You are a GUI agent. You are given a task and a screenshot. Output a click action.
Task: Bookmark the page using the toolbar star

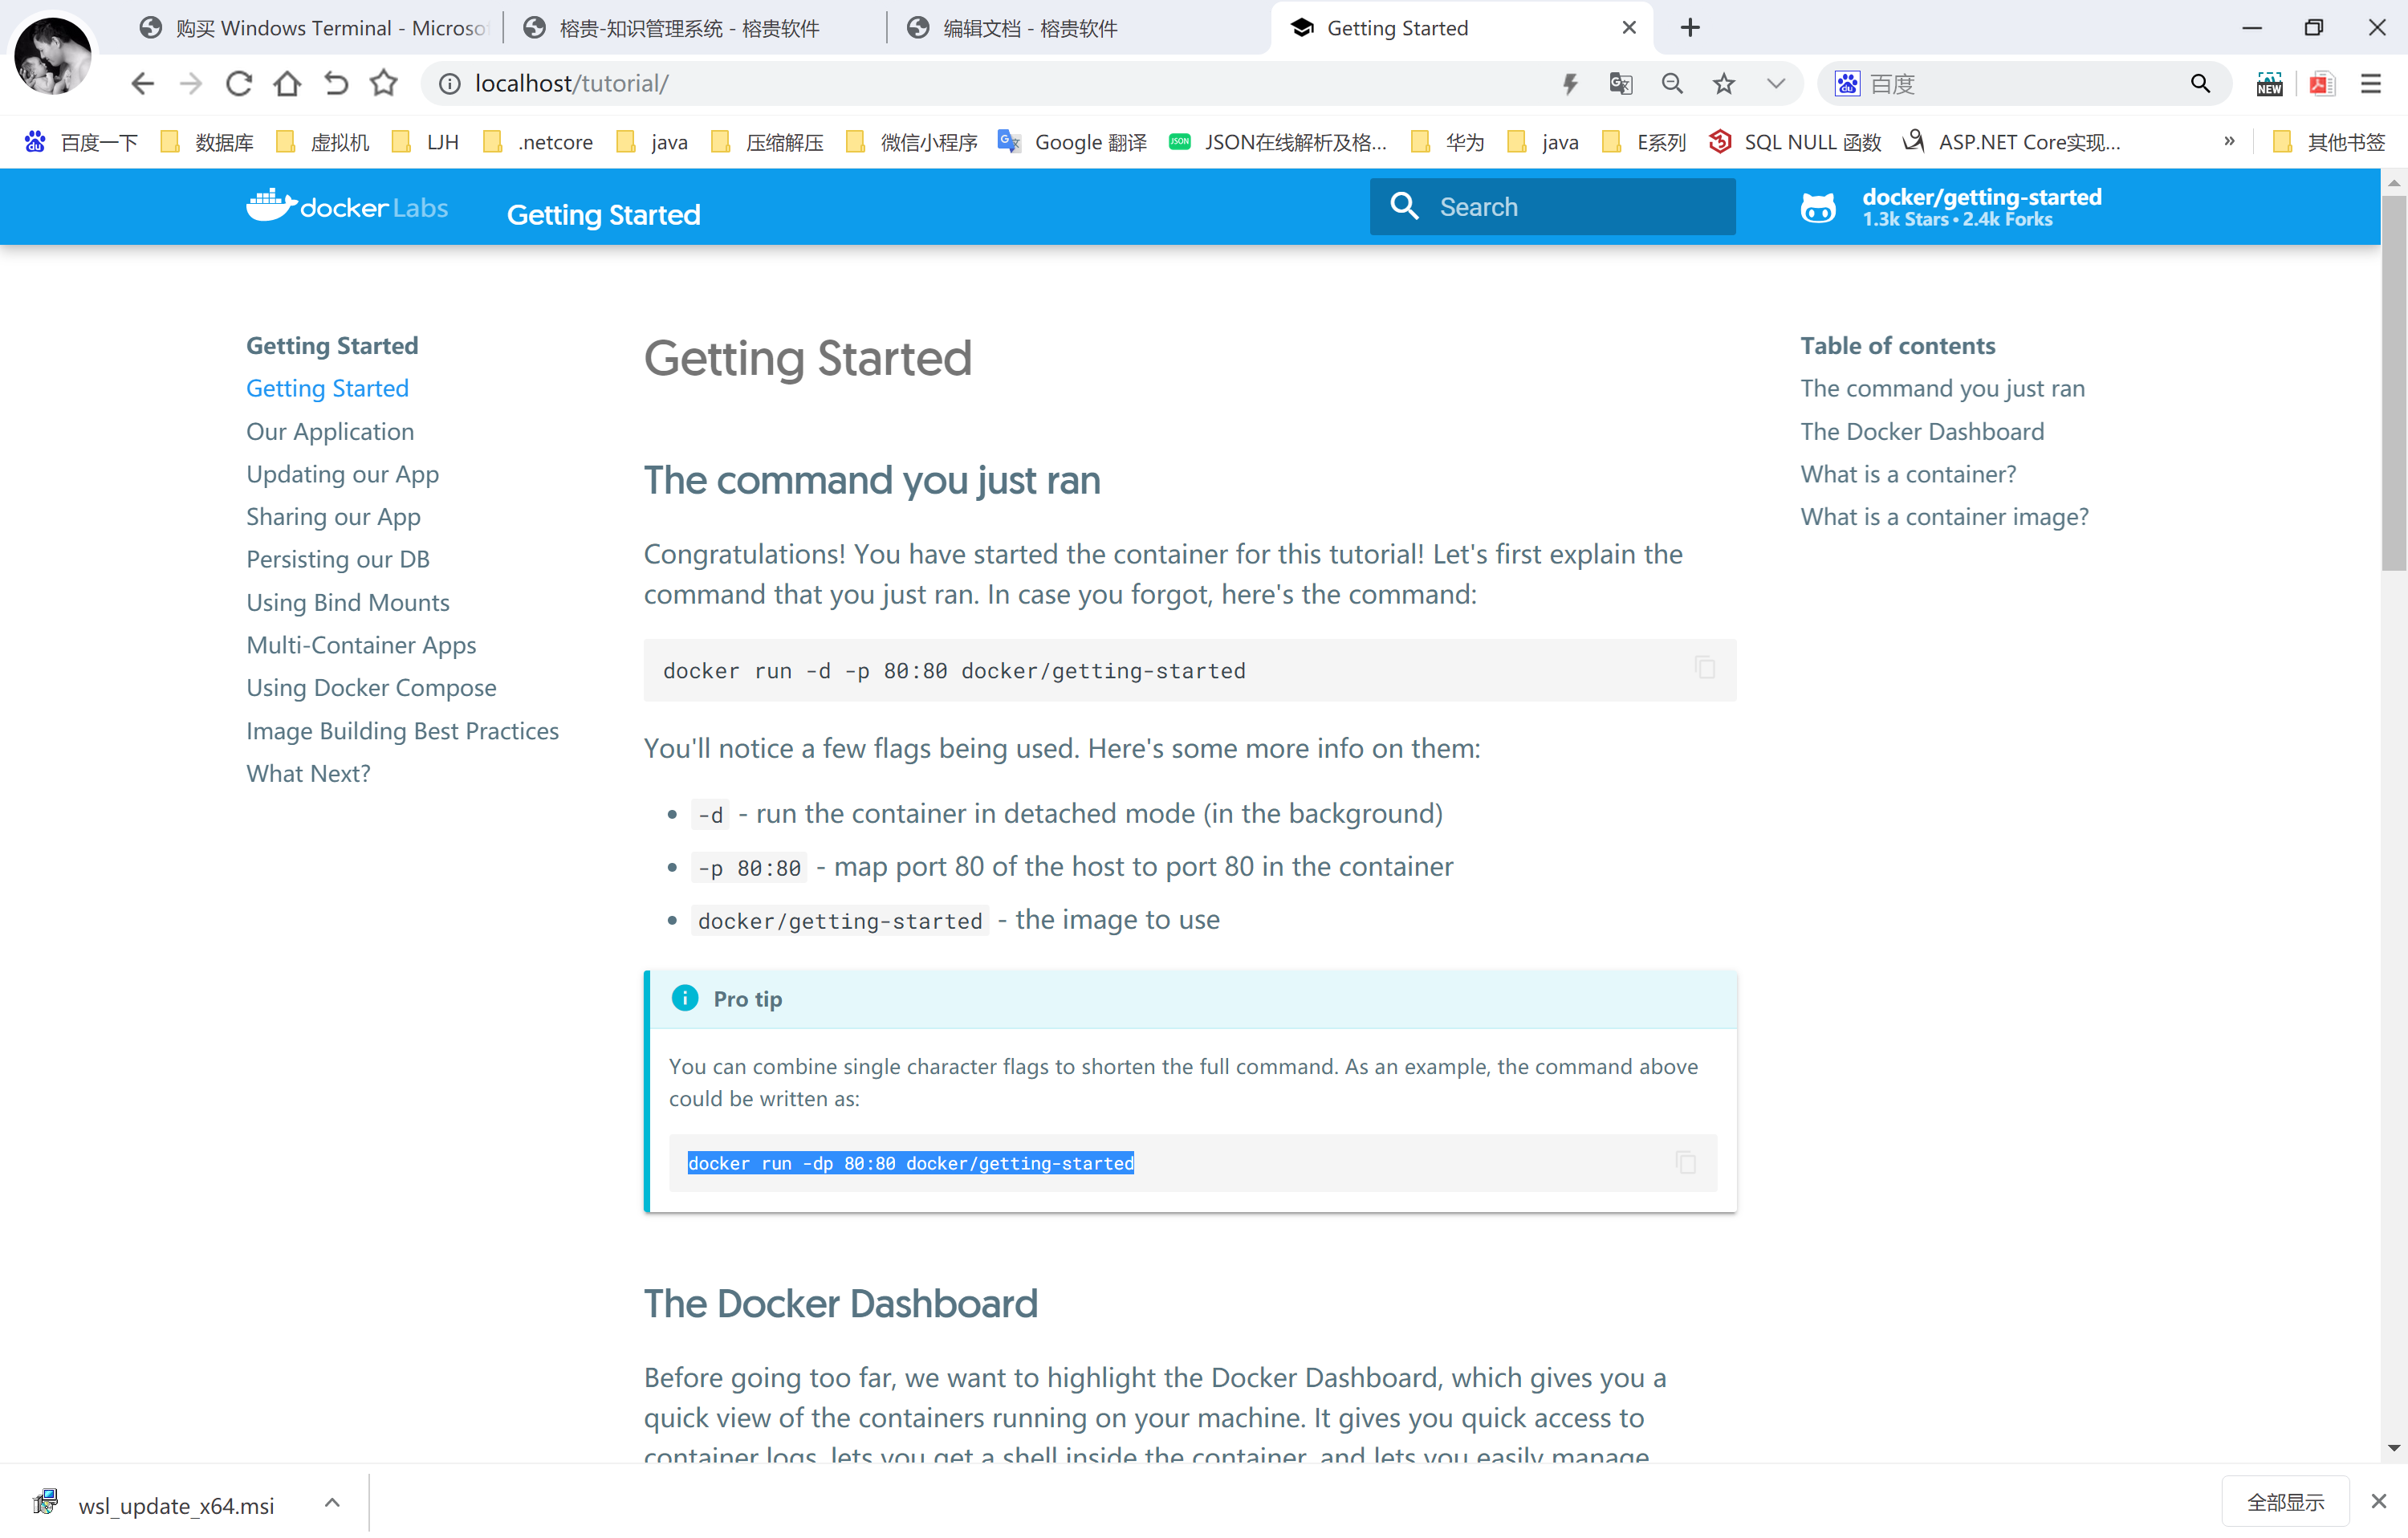tap(384, 84)
